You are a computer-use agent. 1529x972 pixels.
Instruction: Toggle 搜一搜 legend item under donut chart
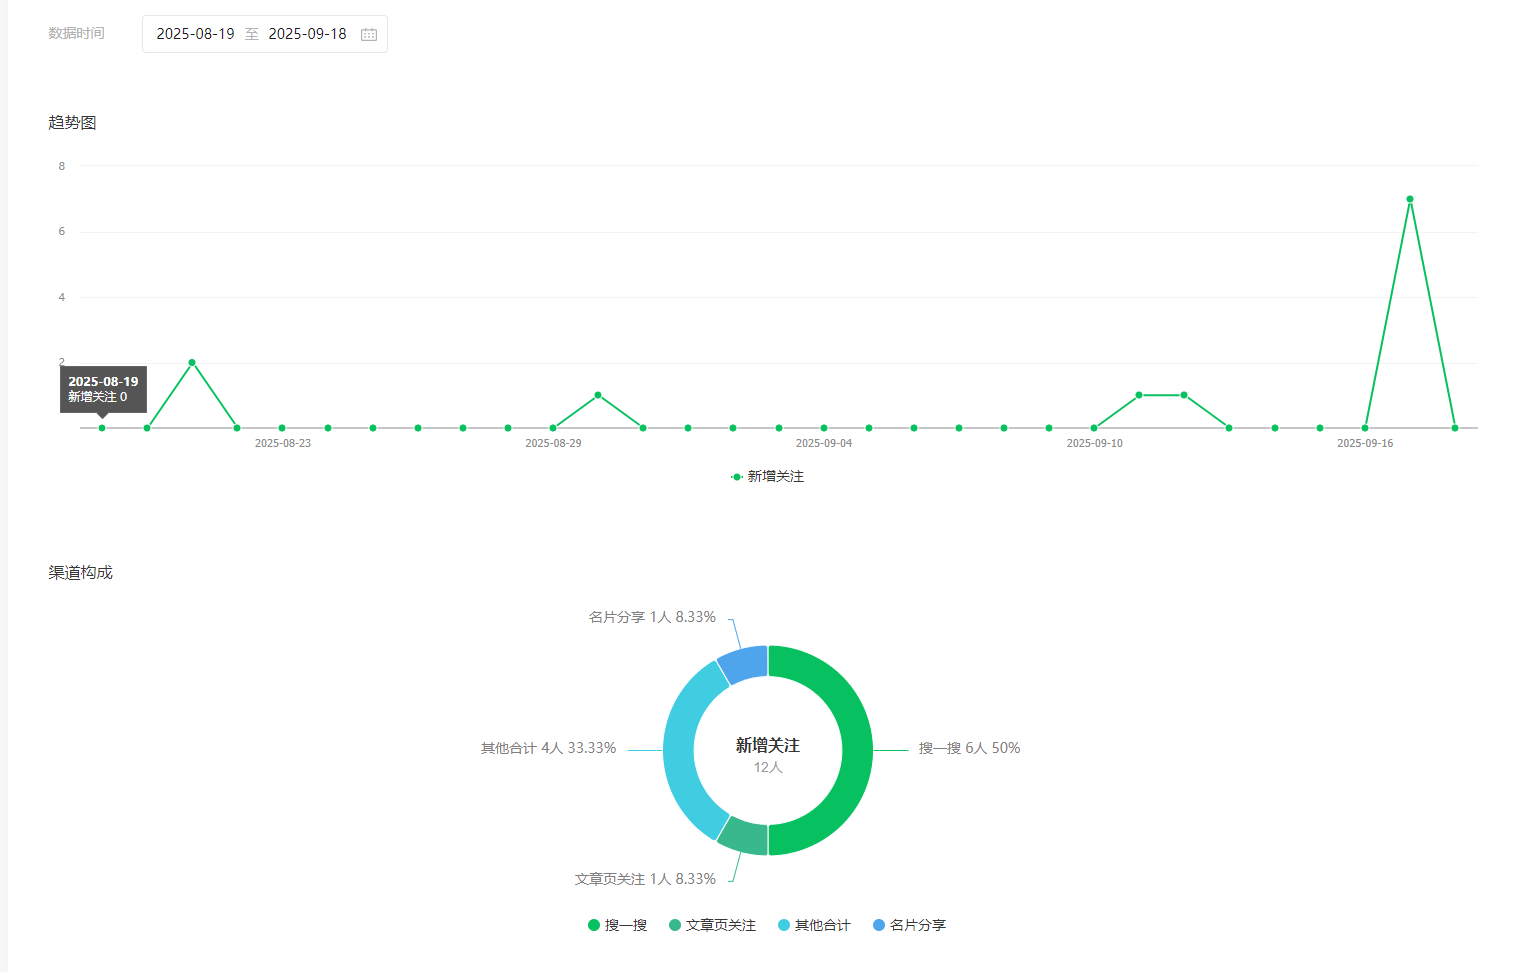[618, 925]
